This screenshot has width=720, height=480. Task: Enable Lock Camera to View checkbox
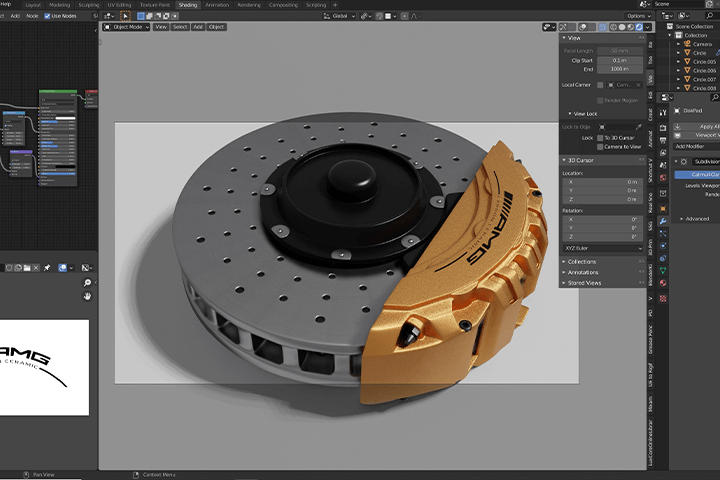pos(600,147)
